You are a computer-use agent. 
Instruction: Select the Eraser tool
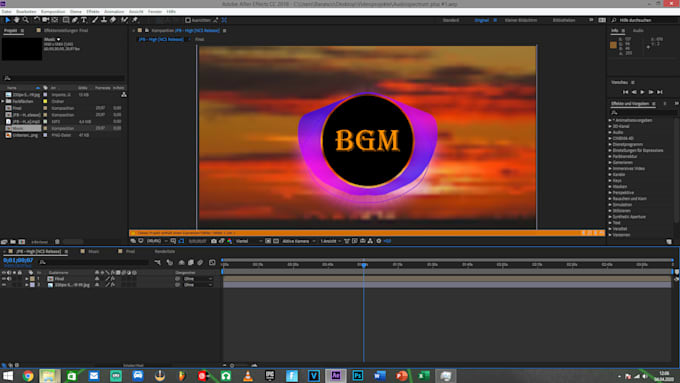click(113, 20)
